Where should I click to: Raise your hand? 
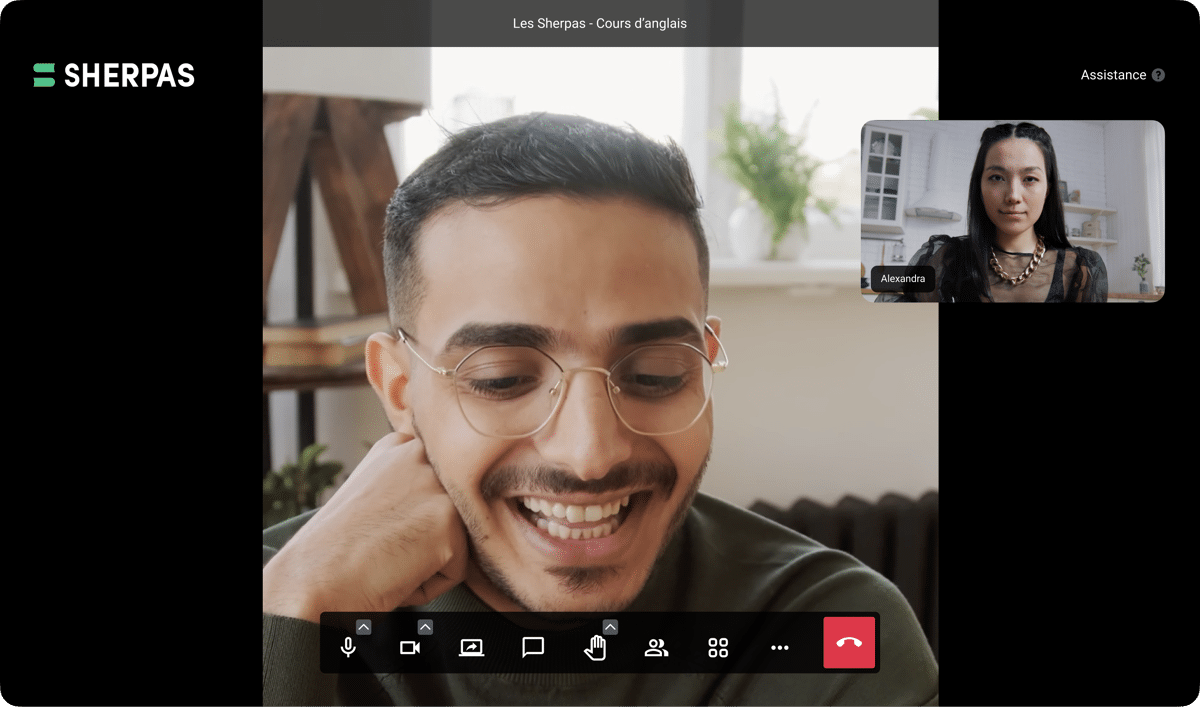[595, 648]
